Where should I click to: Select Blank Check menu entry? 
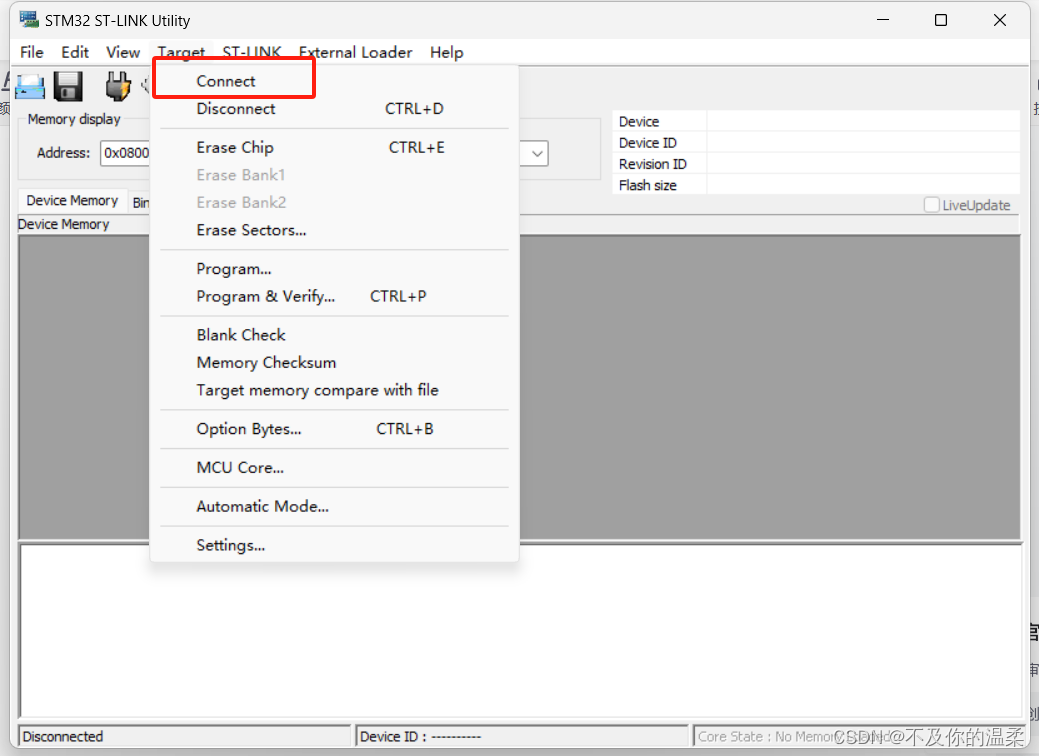point(335,335)
